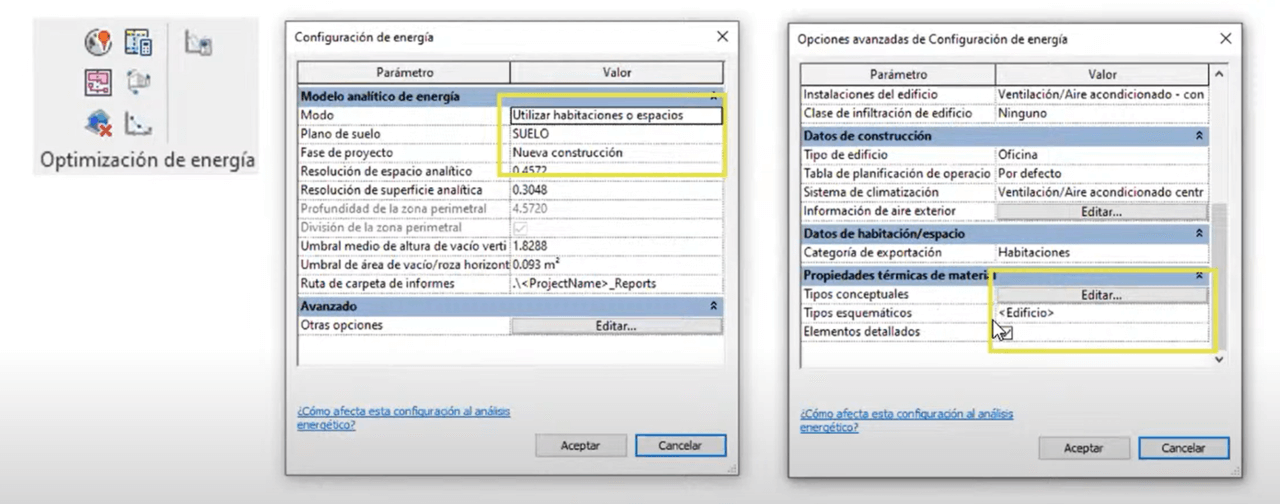Close the Opciones avanzadas dialog
Viewport: 1280px width, 504px height.
[1226, 39]
